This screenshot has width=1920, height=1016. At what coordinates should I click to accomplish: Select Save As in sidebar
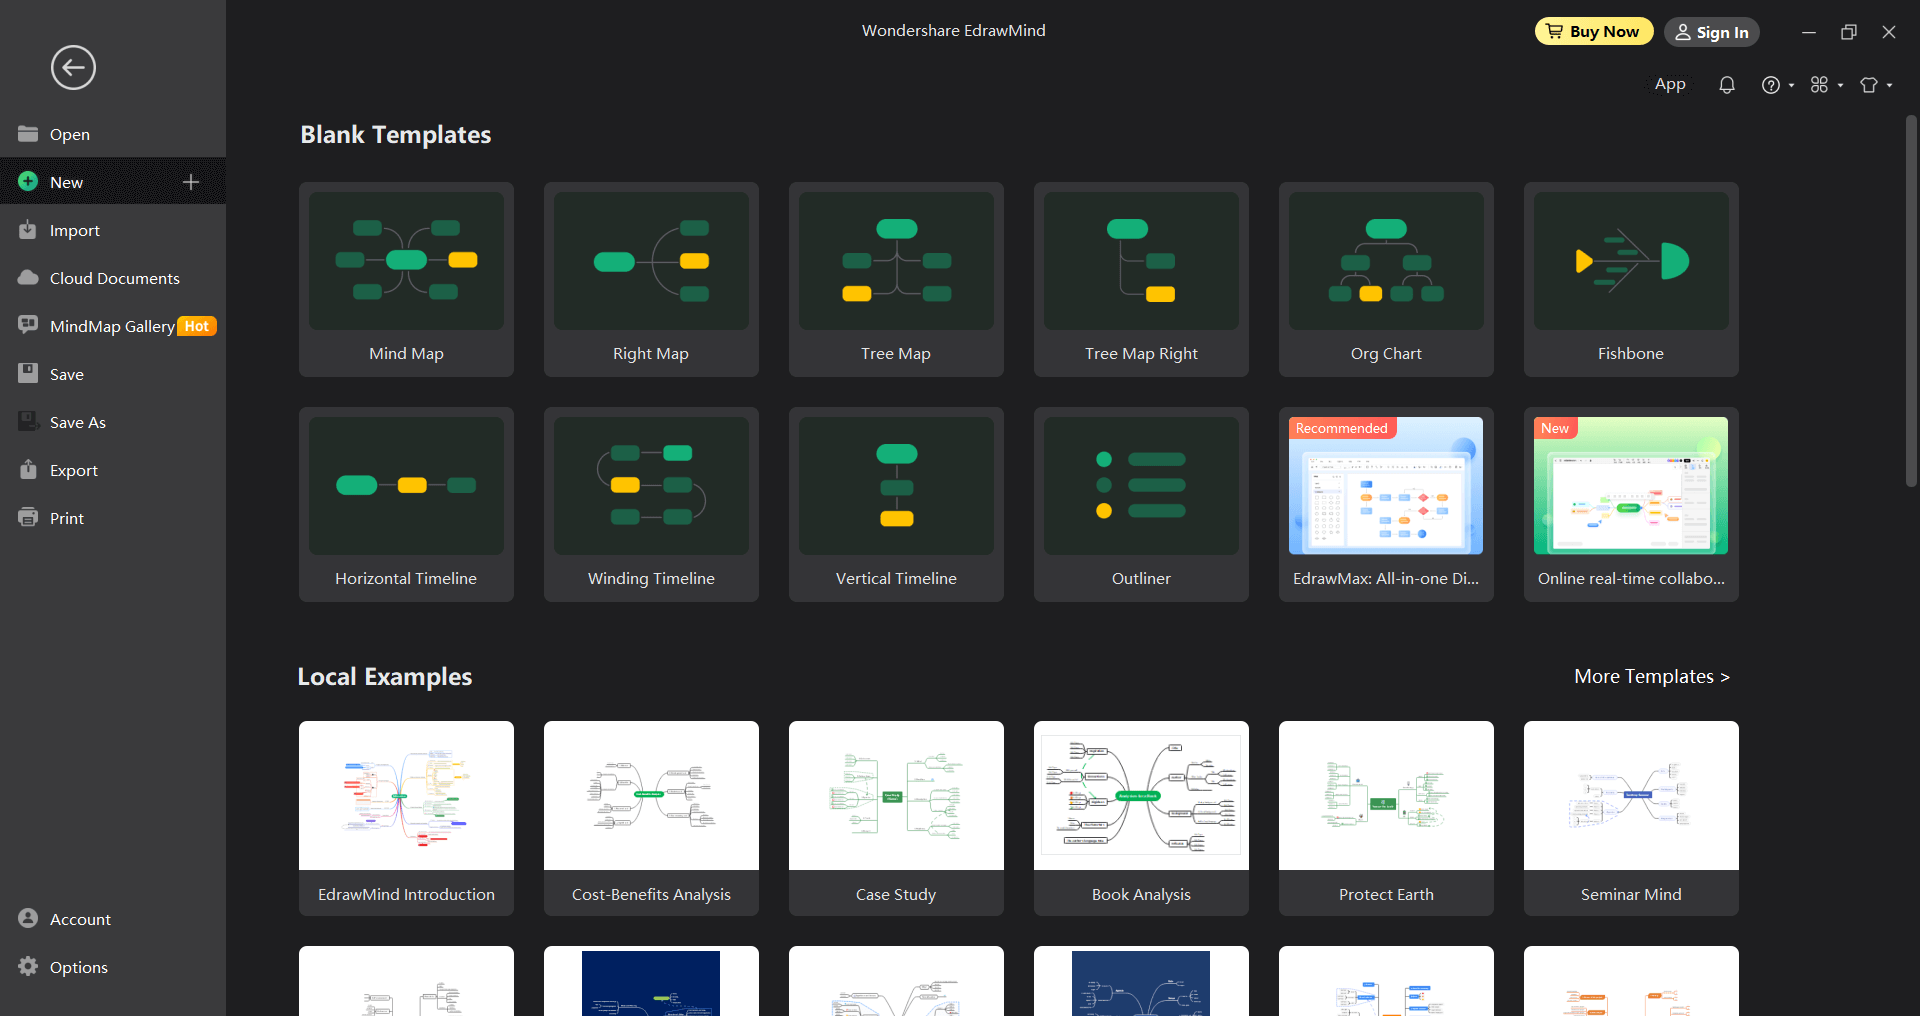[x=113, y=422]
